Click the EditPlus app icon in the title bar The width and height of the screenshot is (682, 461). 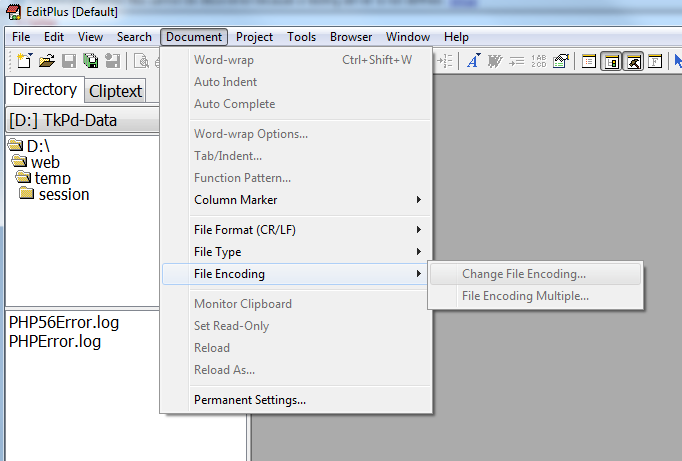(13, 12)
